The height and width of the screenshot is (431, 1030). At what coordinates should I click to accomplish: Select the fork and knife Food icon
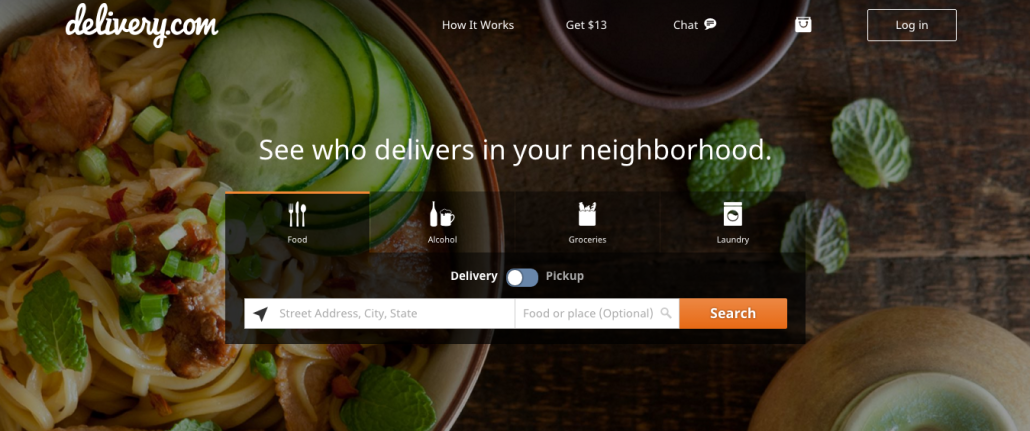pyautogui.click(x=297, y=214)
